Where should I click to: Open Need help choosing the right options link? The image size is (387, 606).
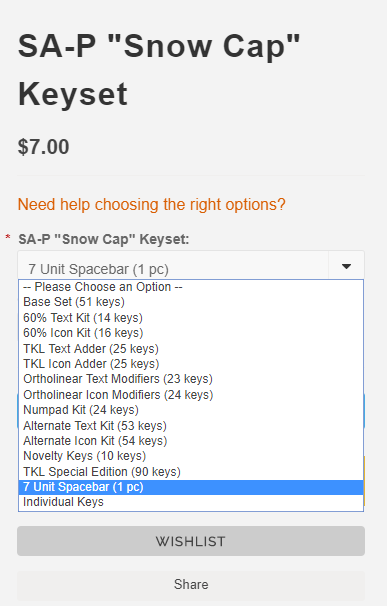pyautogui.click(x=152, y=204)
